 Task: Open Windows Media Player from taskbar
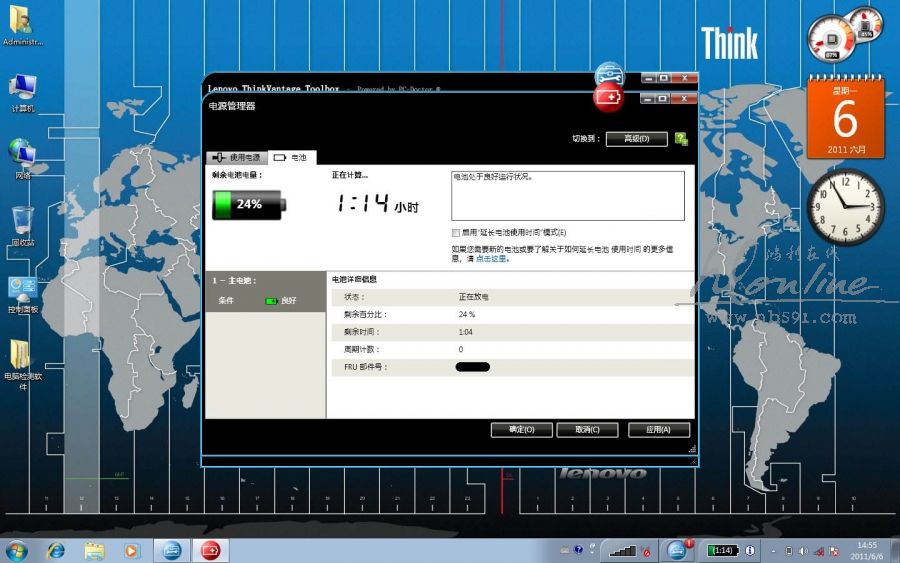click(x=132, y=551)
